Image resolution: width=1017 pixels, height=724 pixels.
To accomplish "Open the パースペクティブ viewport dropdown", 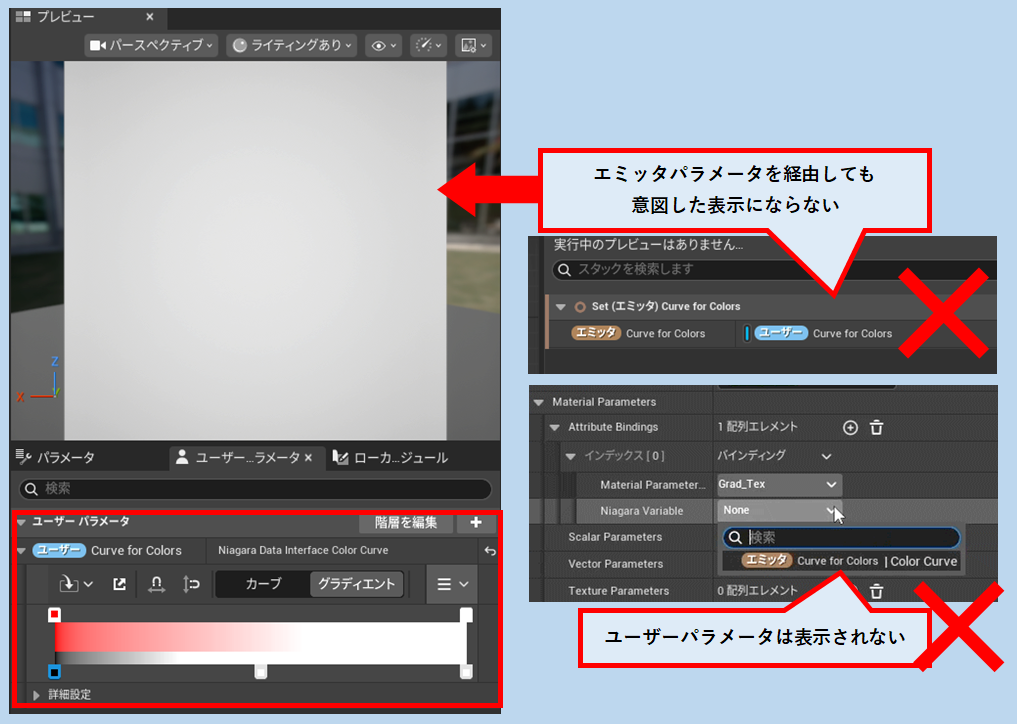I will coord(151,45).
